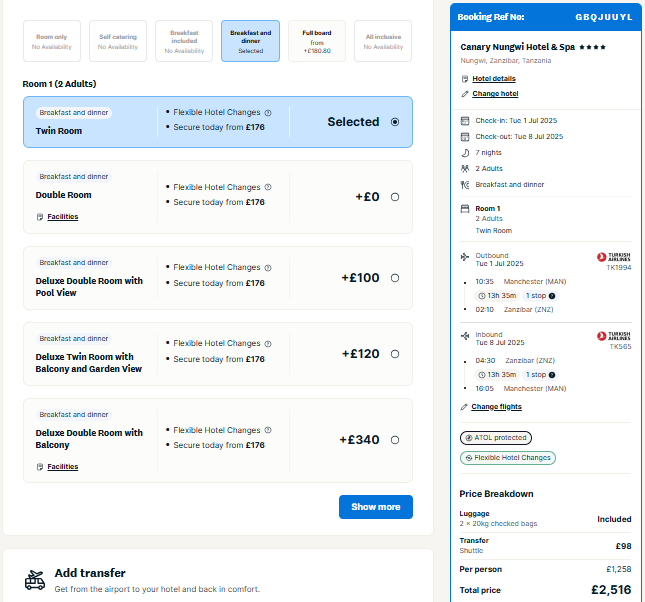Click info icon in Deluxe Double Pool View row

coord(268,268)
